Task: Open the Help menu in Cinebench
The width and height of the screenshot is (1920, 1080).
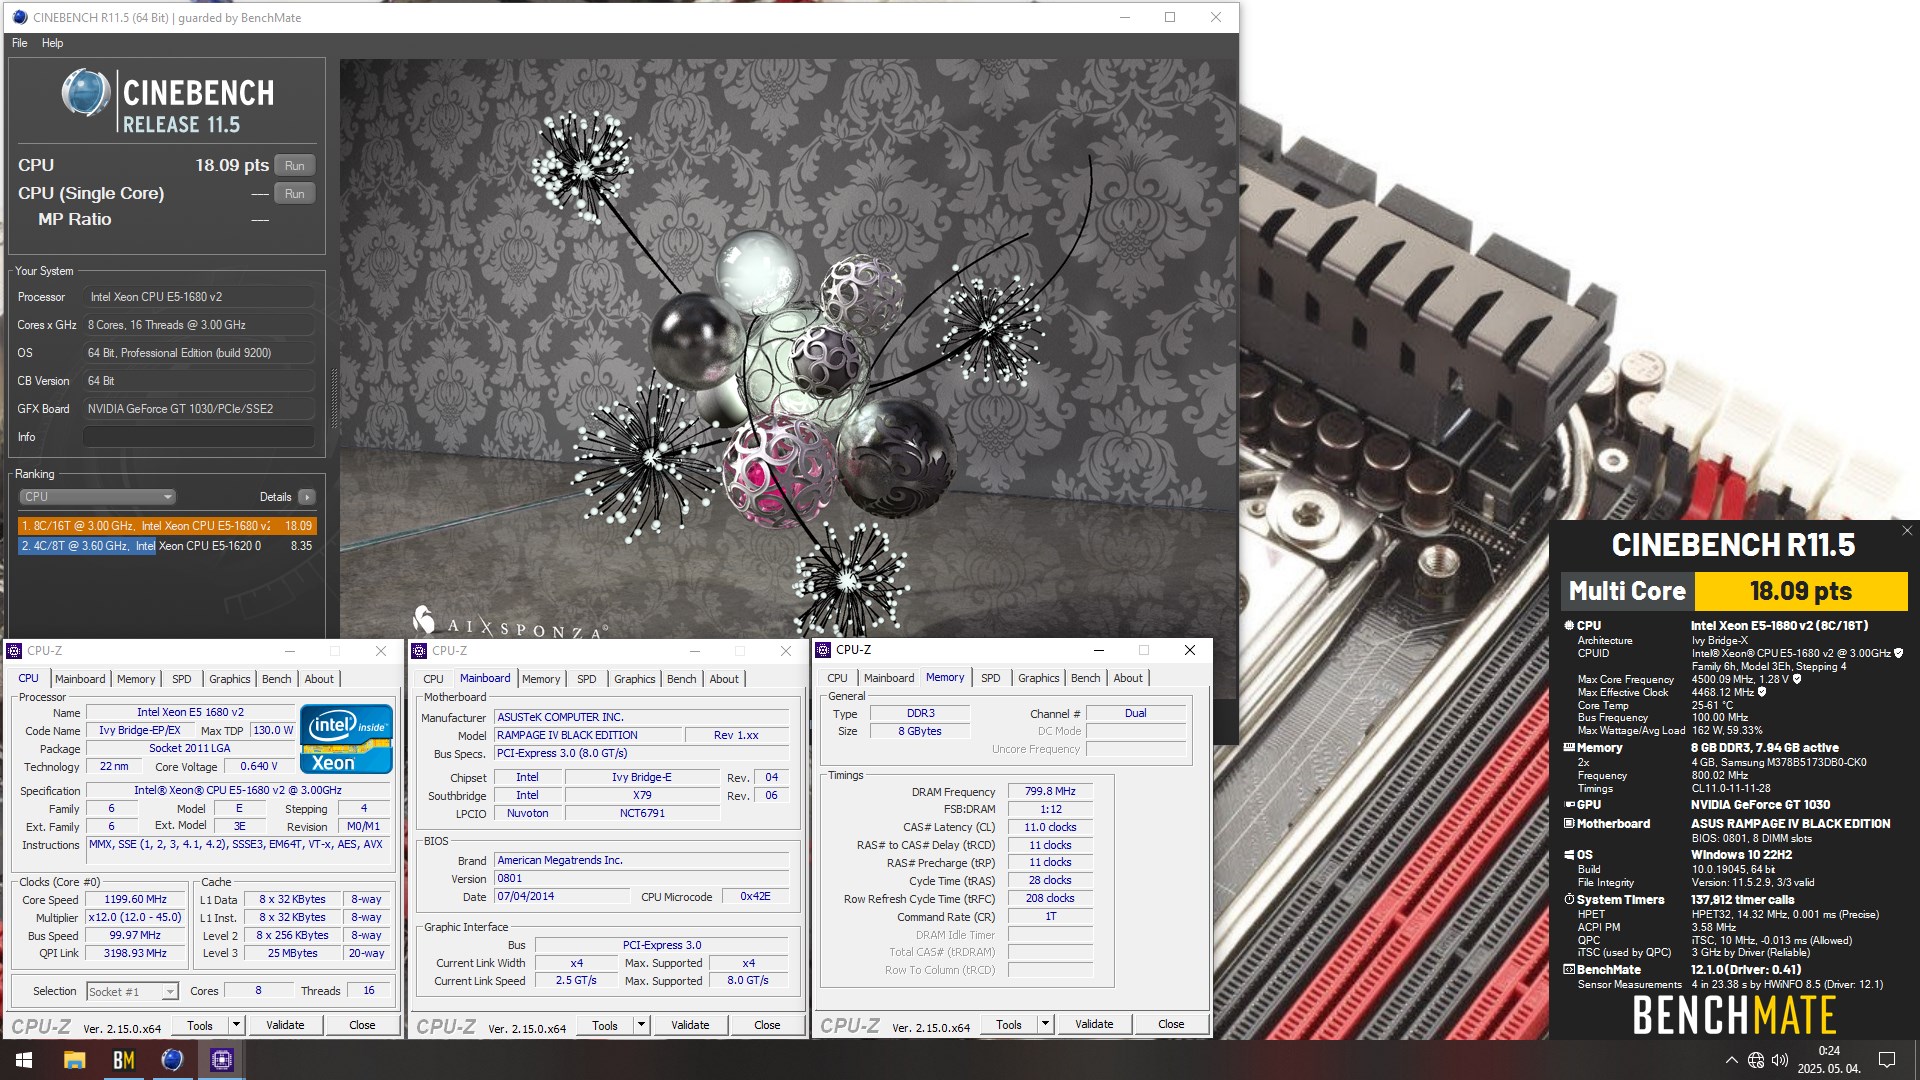Action: click(52, 43)
